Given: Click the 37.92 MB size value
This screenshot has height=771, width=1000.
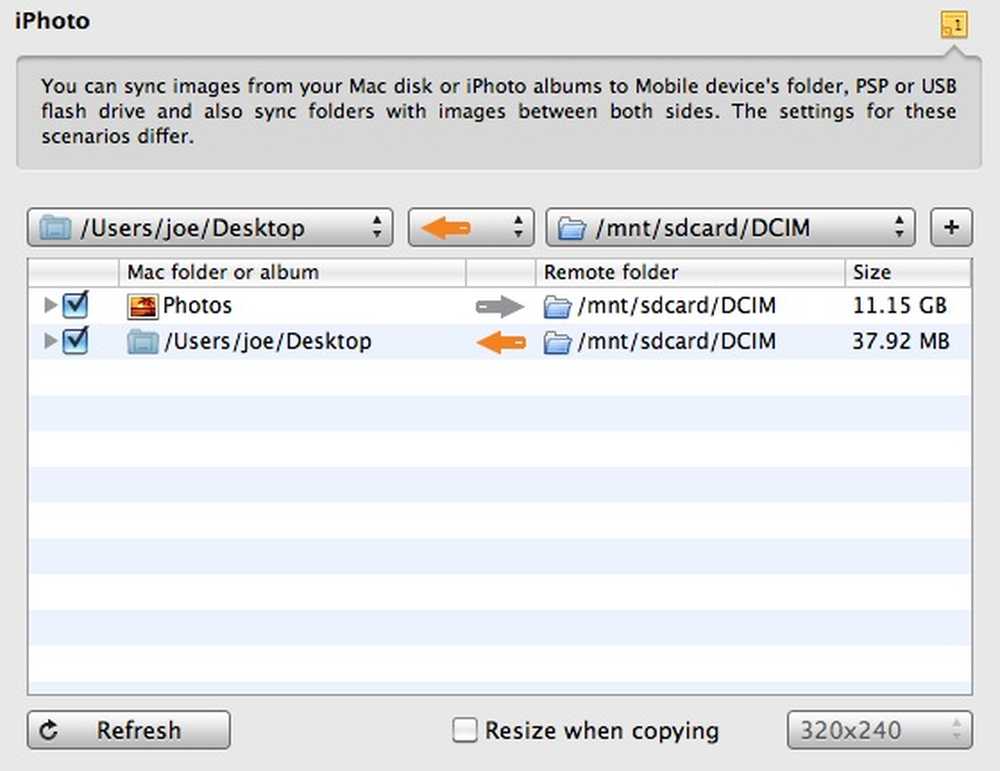Looking at the screenshot, I should pos(901,341).
